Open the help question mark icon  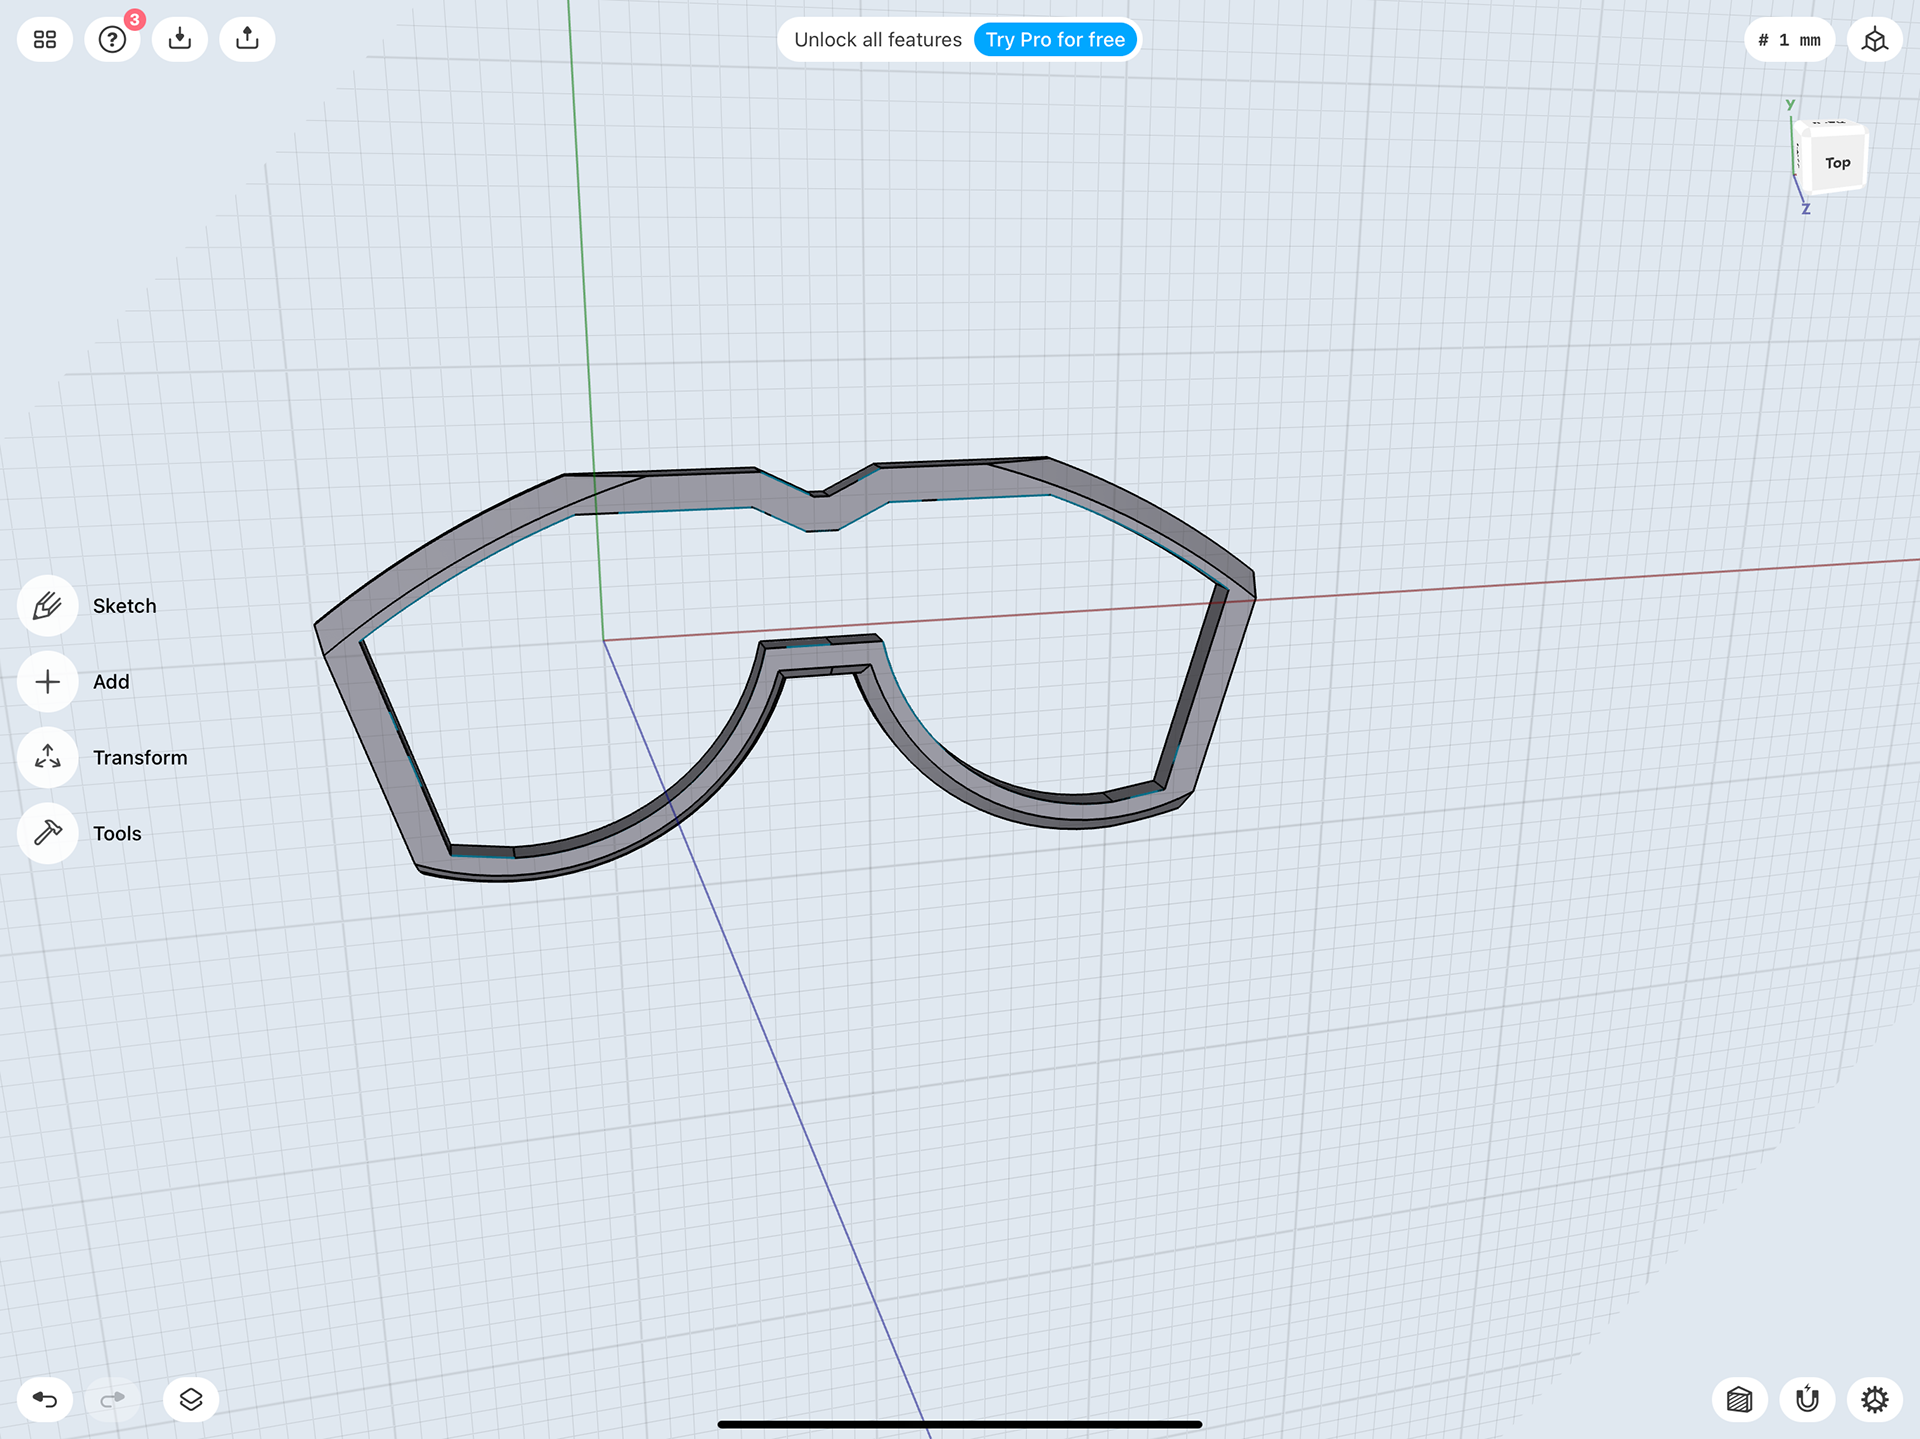tap(112, 40)
